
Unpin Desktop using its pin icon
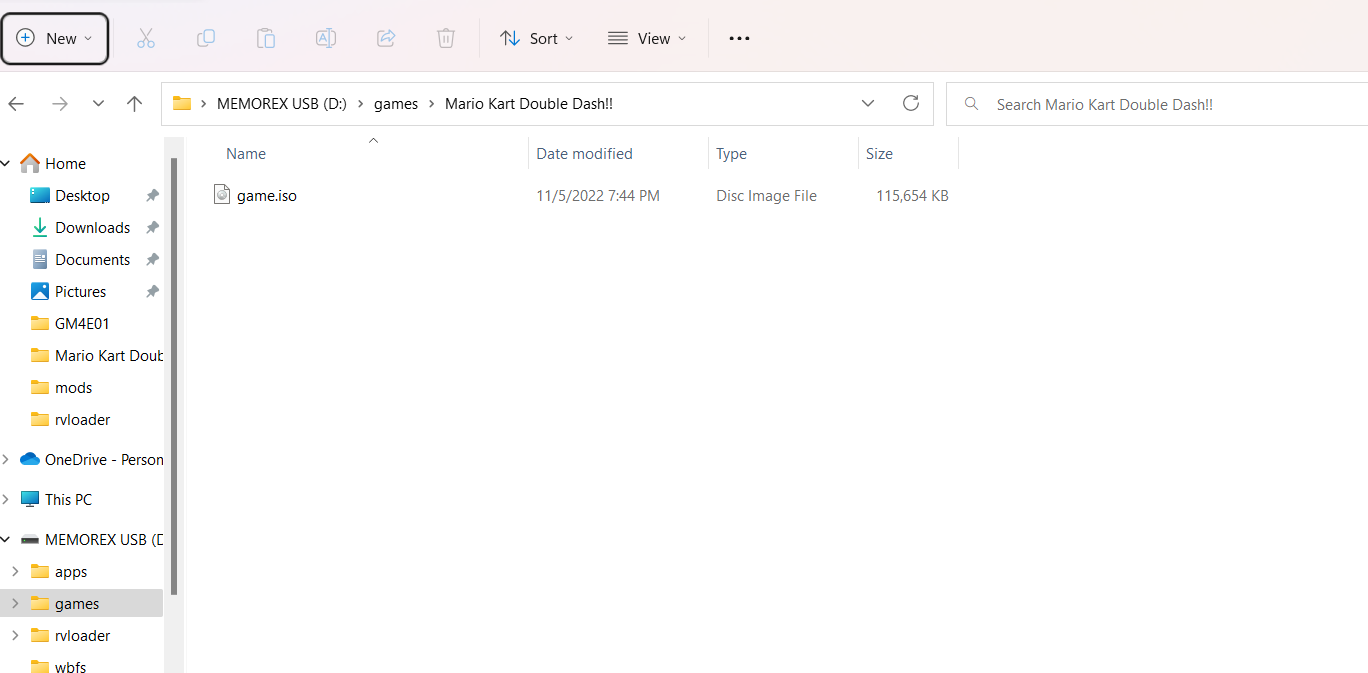pyautogui.click(x=152, y=195)
